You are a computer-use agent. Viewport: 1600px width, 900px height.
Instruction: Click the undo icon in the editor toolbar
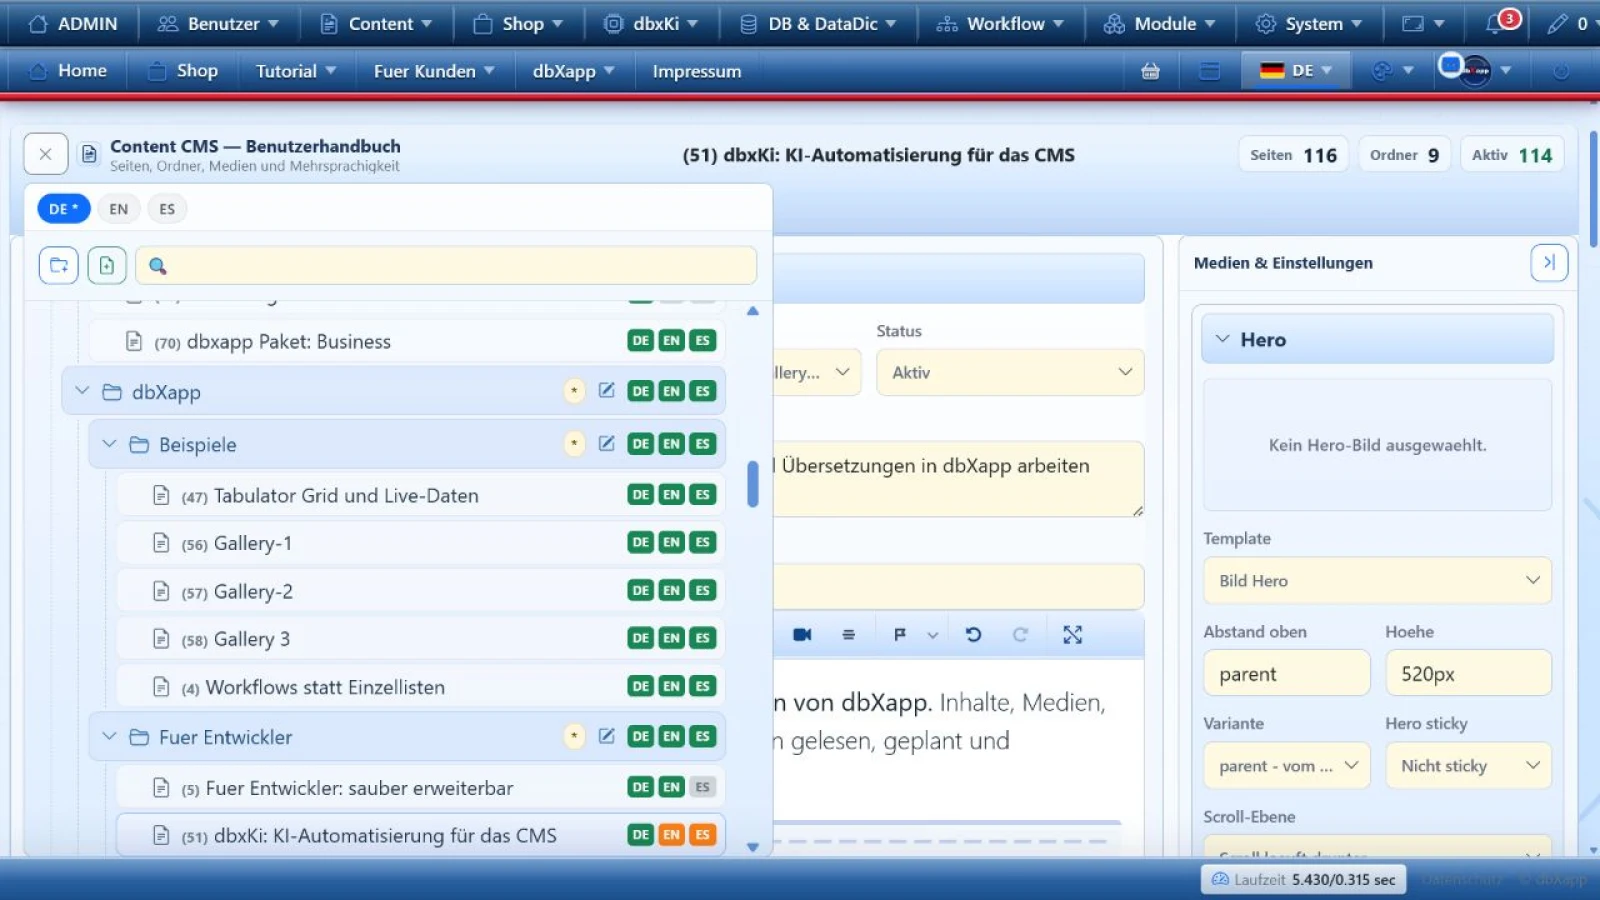[973, 634]
